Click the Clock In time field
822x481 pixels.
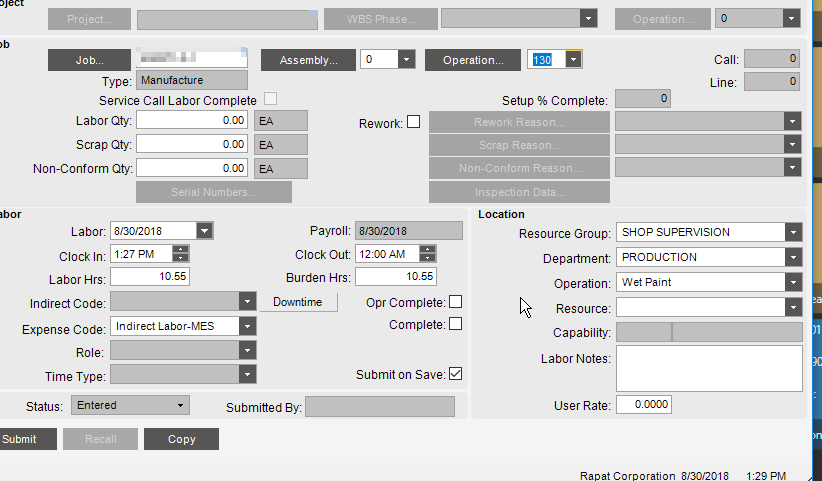[141, 254]
